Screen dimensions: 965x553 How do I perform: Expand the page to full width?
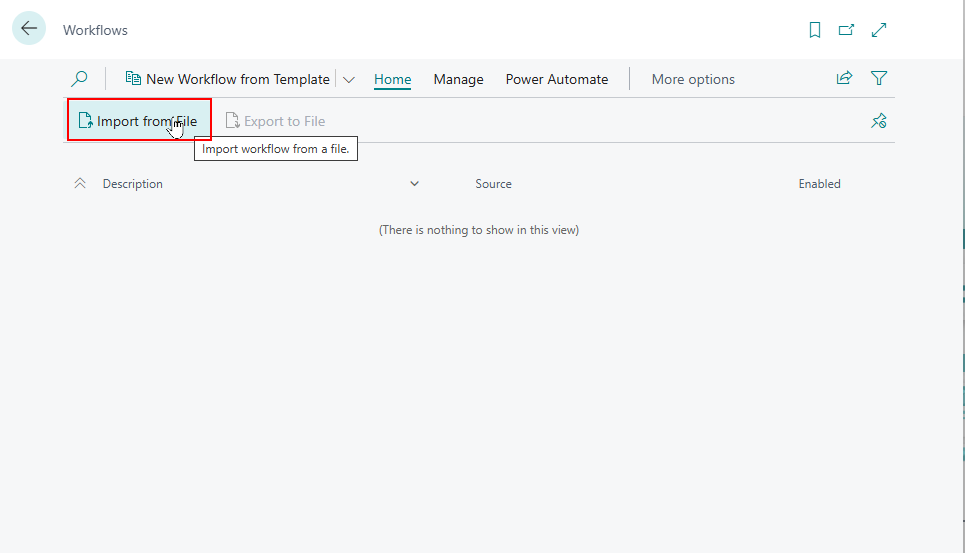[x=879, y=30]
